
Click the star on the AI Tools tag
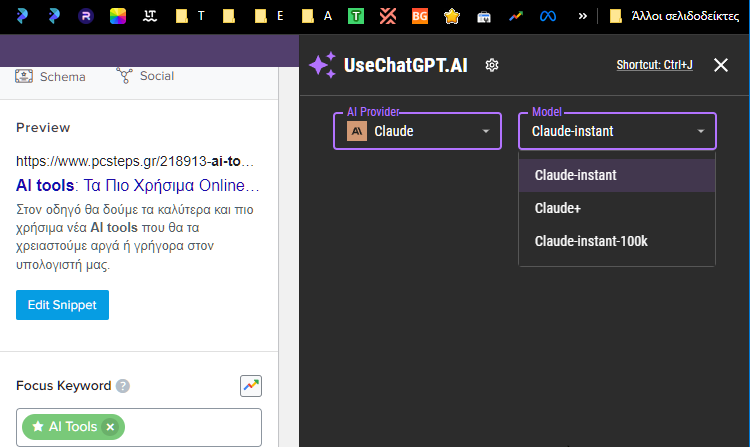(38, 426)
